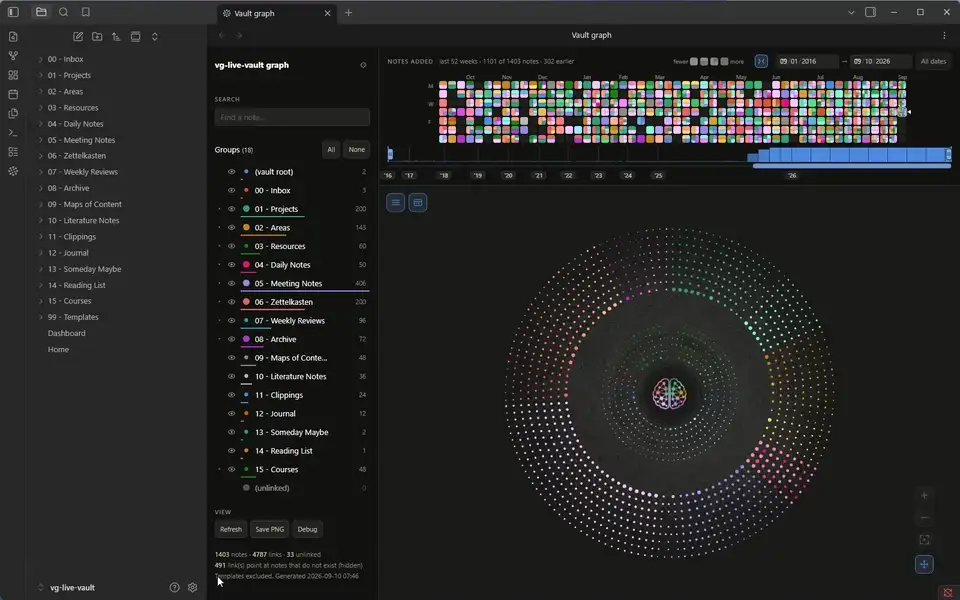Open the vault switcher next to vg-live-vault

(x=40, y=587)
